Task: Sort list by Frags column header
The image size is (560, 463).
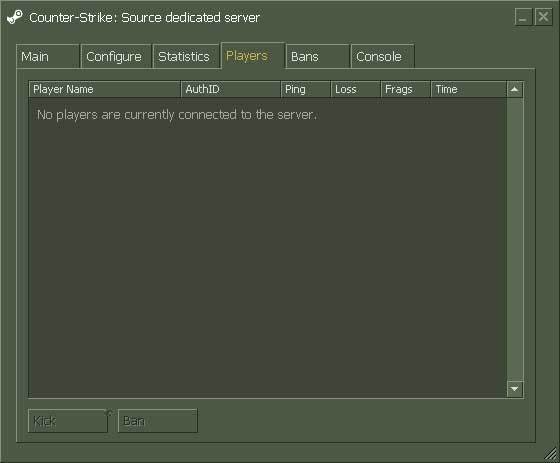Action: coord(406,89)
